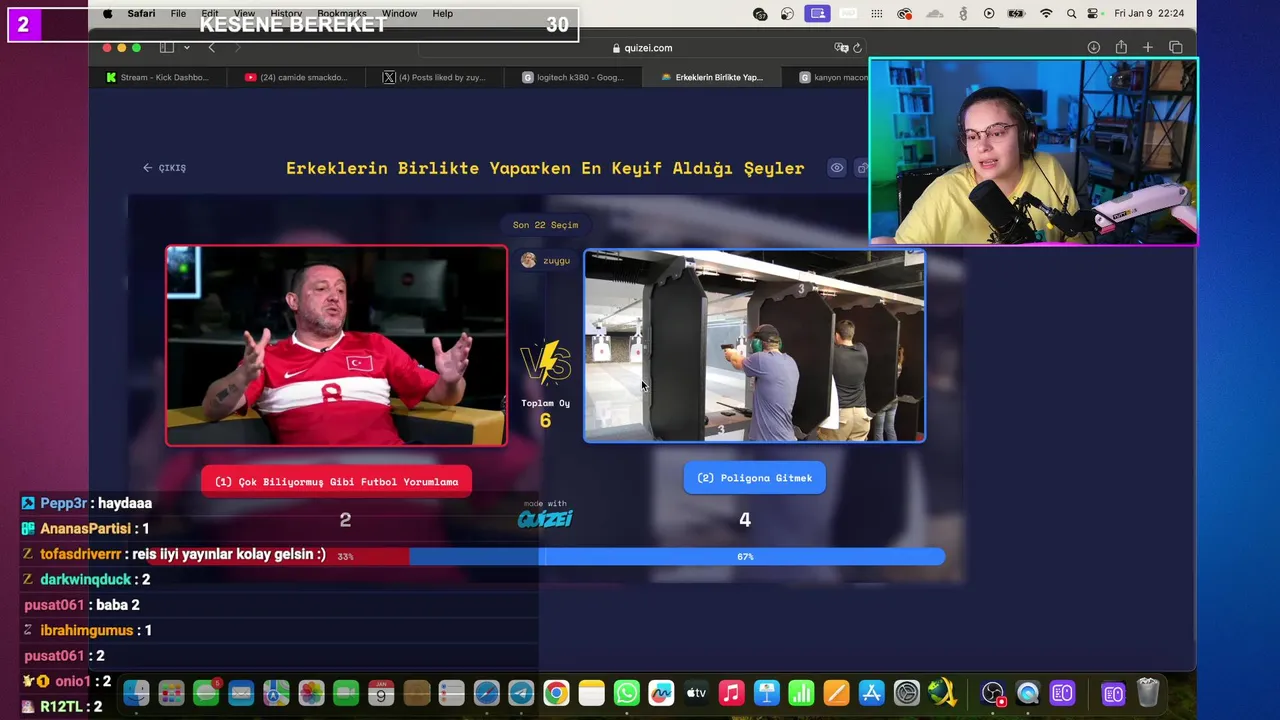Open the Safari menu in menu bar

141,14
